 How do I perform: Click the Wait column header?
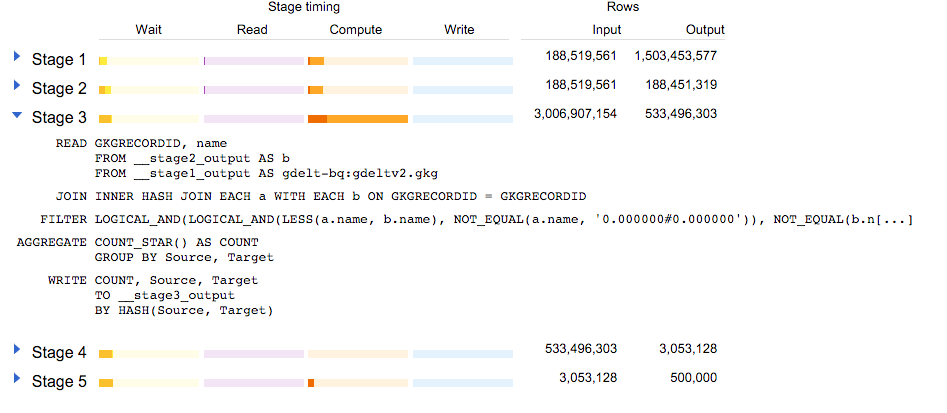point(149,29)
